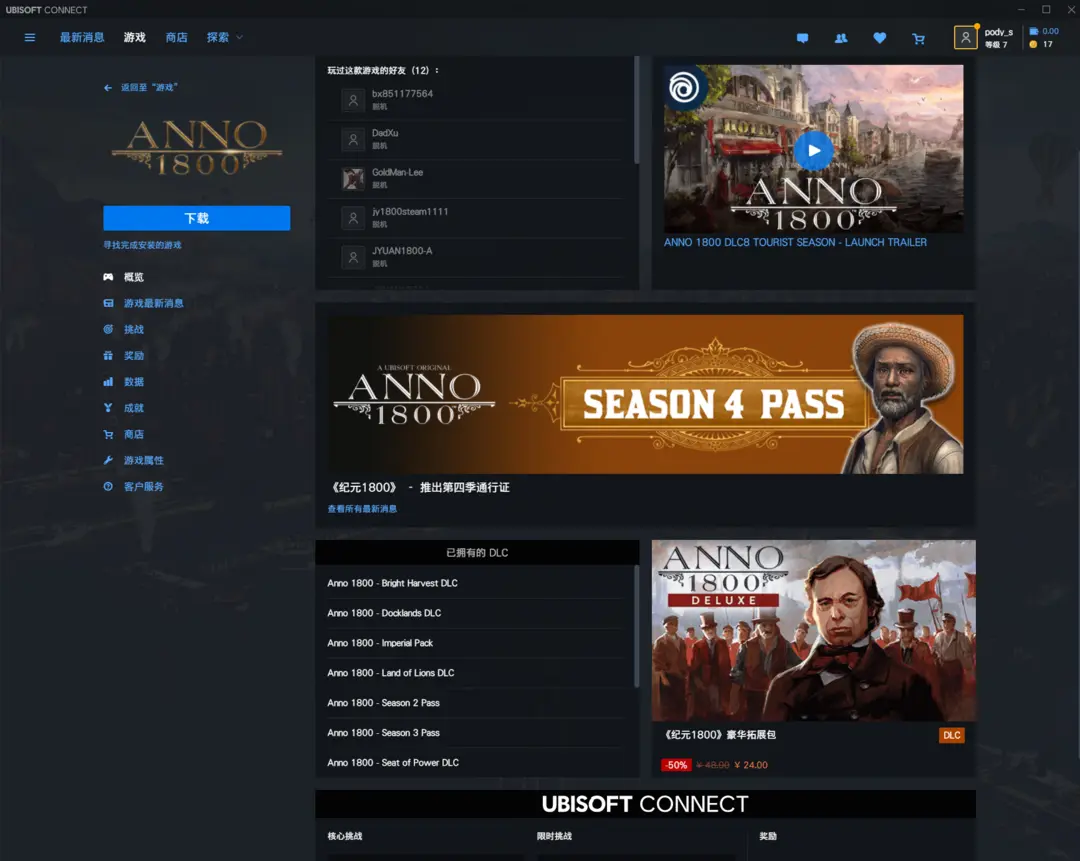Open the Anno 1800 Deluxe DLC thumbnail

pyautogui.click(x=813, y=630)
